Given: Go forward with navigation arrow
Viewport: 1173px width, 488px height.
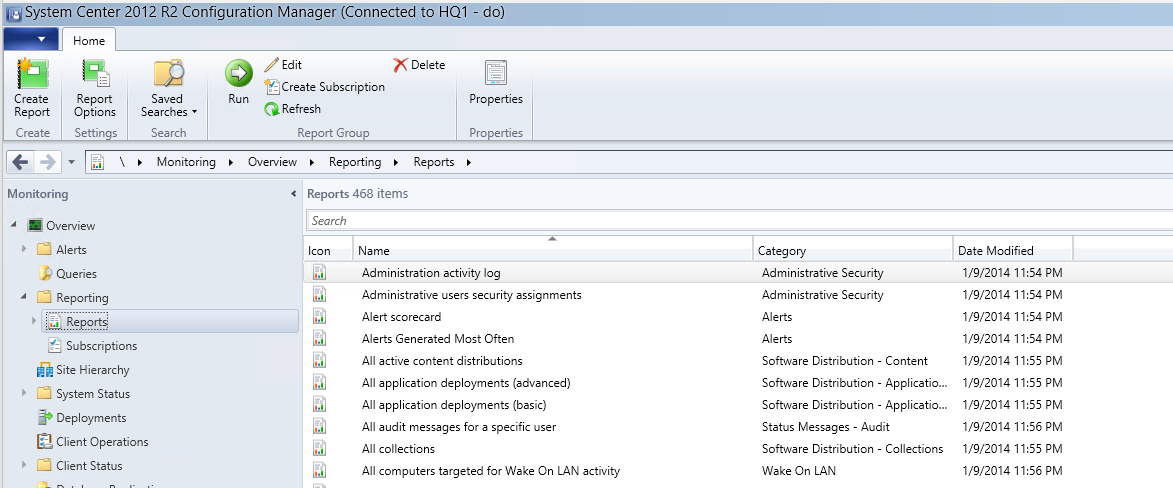Looking at the screenshot, I should click(46, 162).
